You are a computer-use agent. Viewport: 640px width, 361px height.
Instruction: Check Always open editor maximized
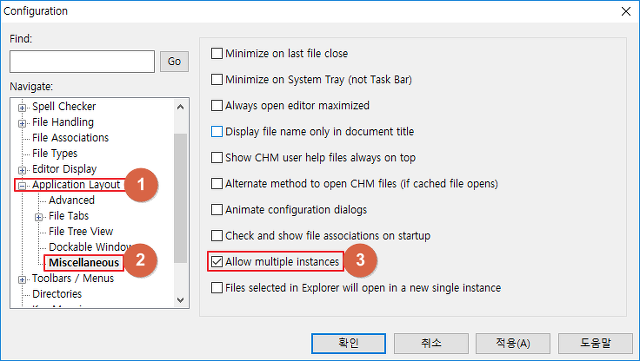(217, 106)
